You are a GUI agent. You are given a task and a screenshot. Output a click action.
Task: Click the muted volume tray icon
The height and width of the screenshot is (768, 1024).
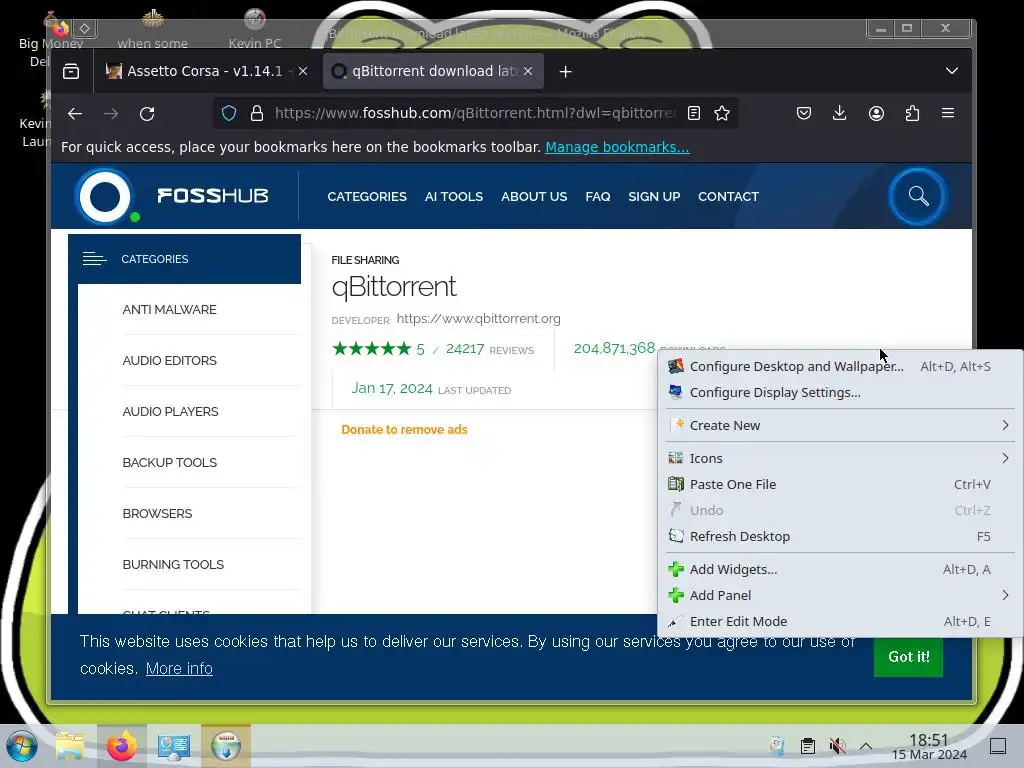point(837,746)
